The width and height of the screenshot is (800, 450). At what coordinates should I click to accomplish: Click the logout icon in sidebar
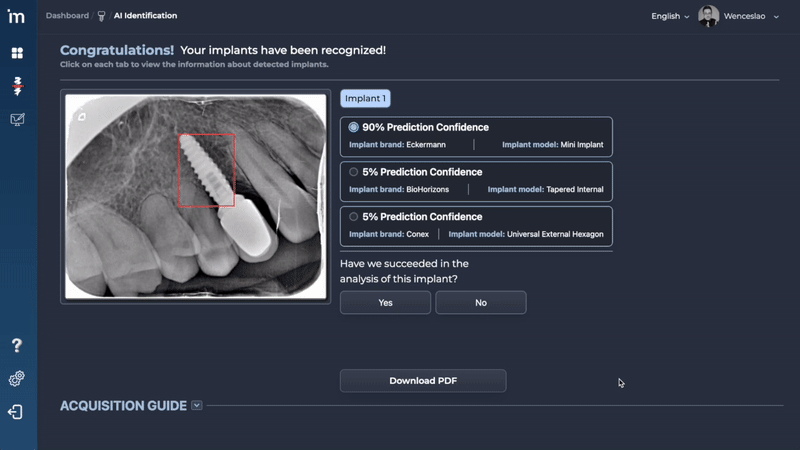17,412
